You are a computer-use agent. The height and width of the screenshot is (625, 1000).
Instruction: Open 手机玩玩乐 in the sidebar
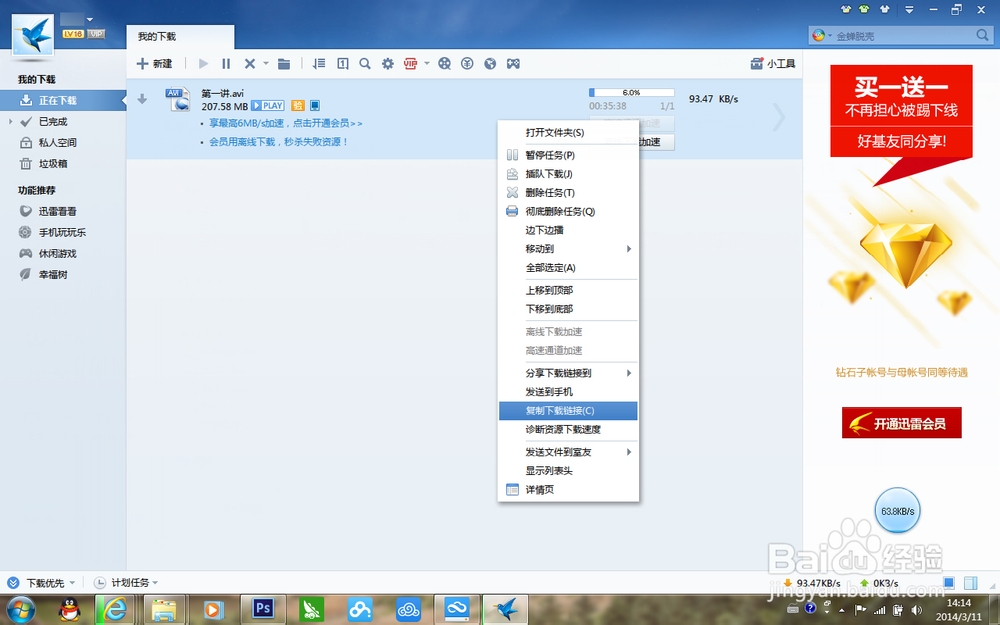click(x=63, y=232)
